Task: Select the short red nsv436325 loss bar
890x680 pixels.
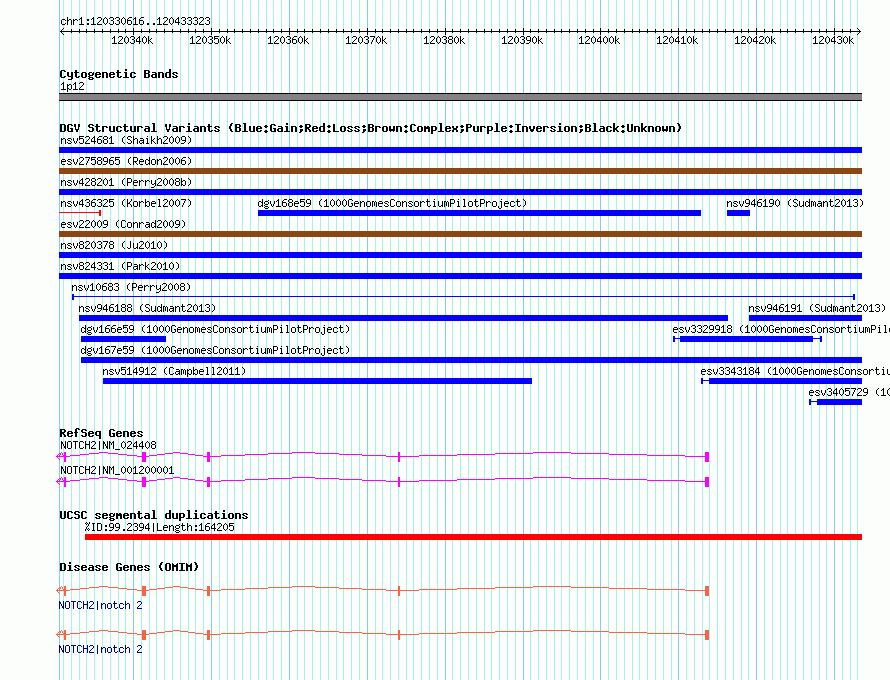Action: point(80,213)
